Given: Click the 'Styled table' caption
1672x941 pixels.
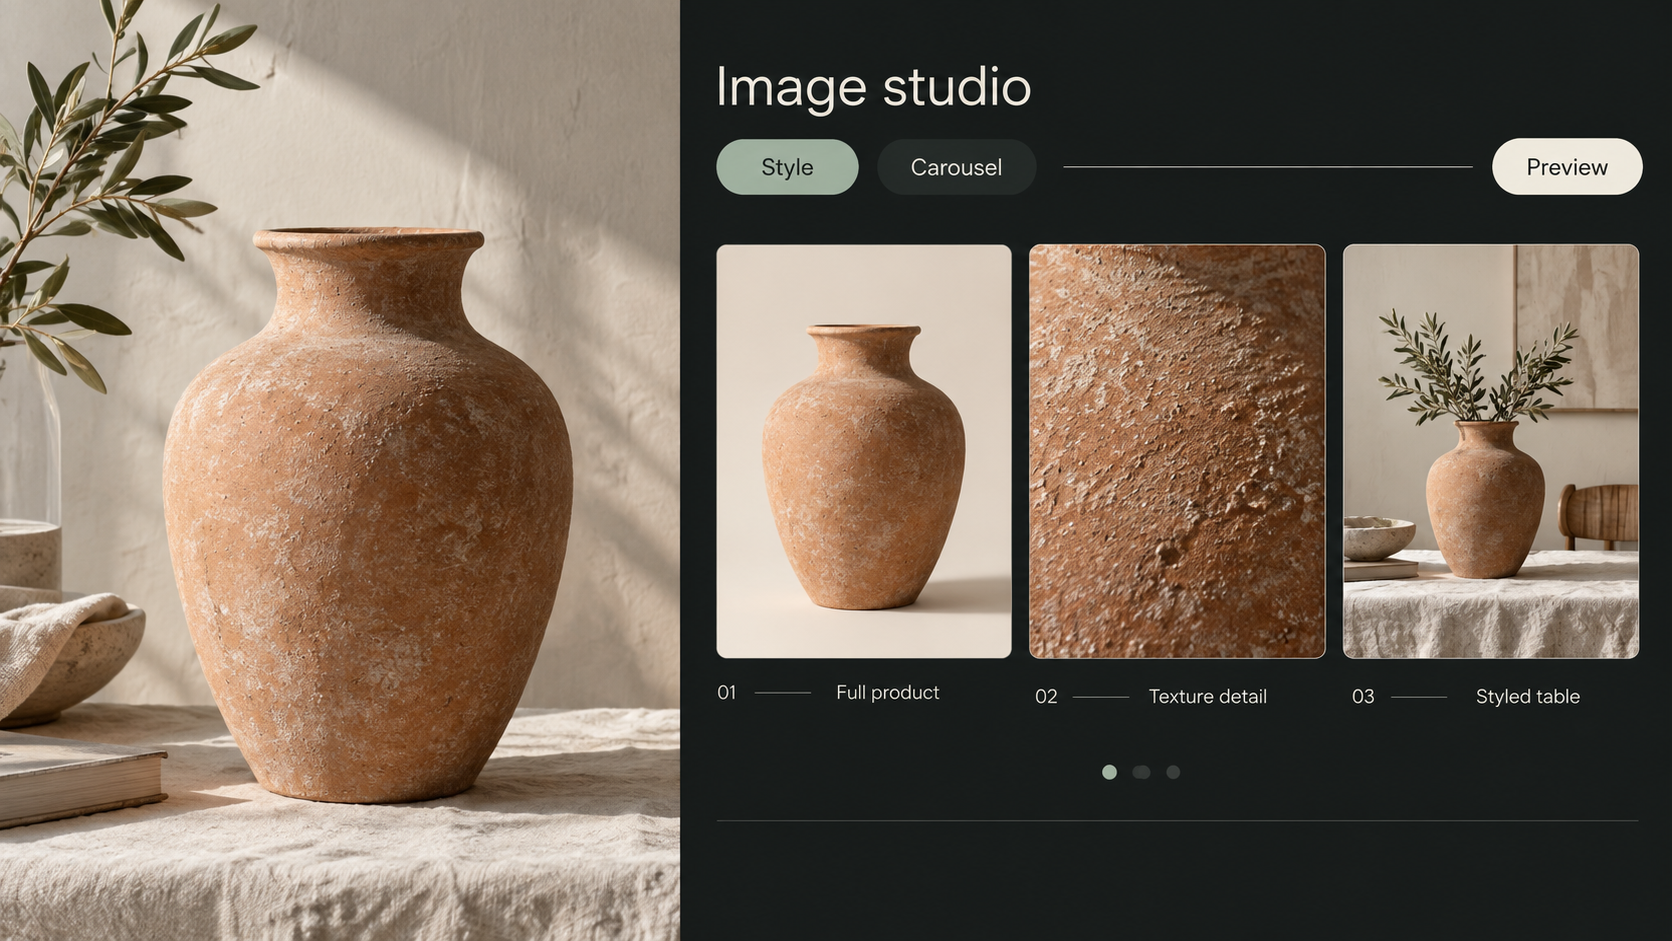Looking at the screenshot, I should tap(1527, 696).
